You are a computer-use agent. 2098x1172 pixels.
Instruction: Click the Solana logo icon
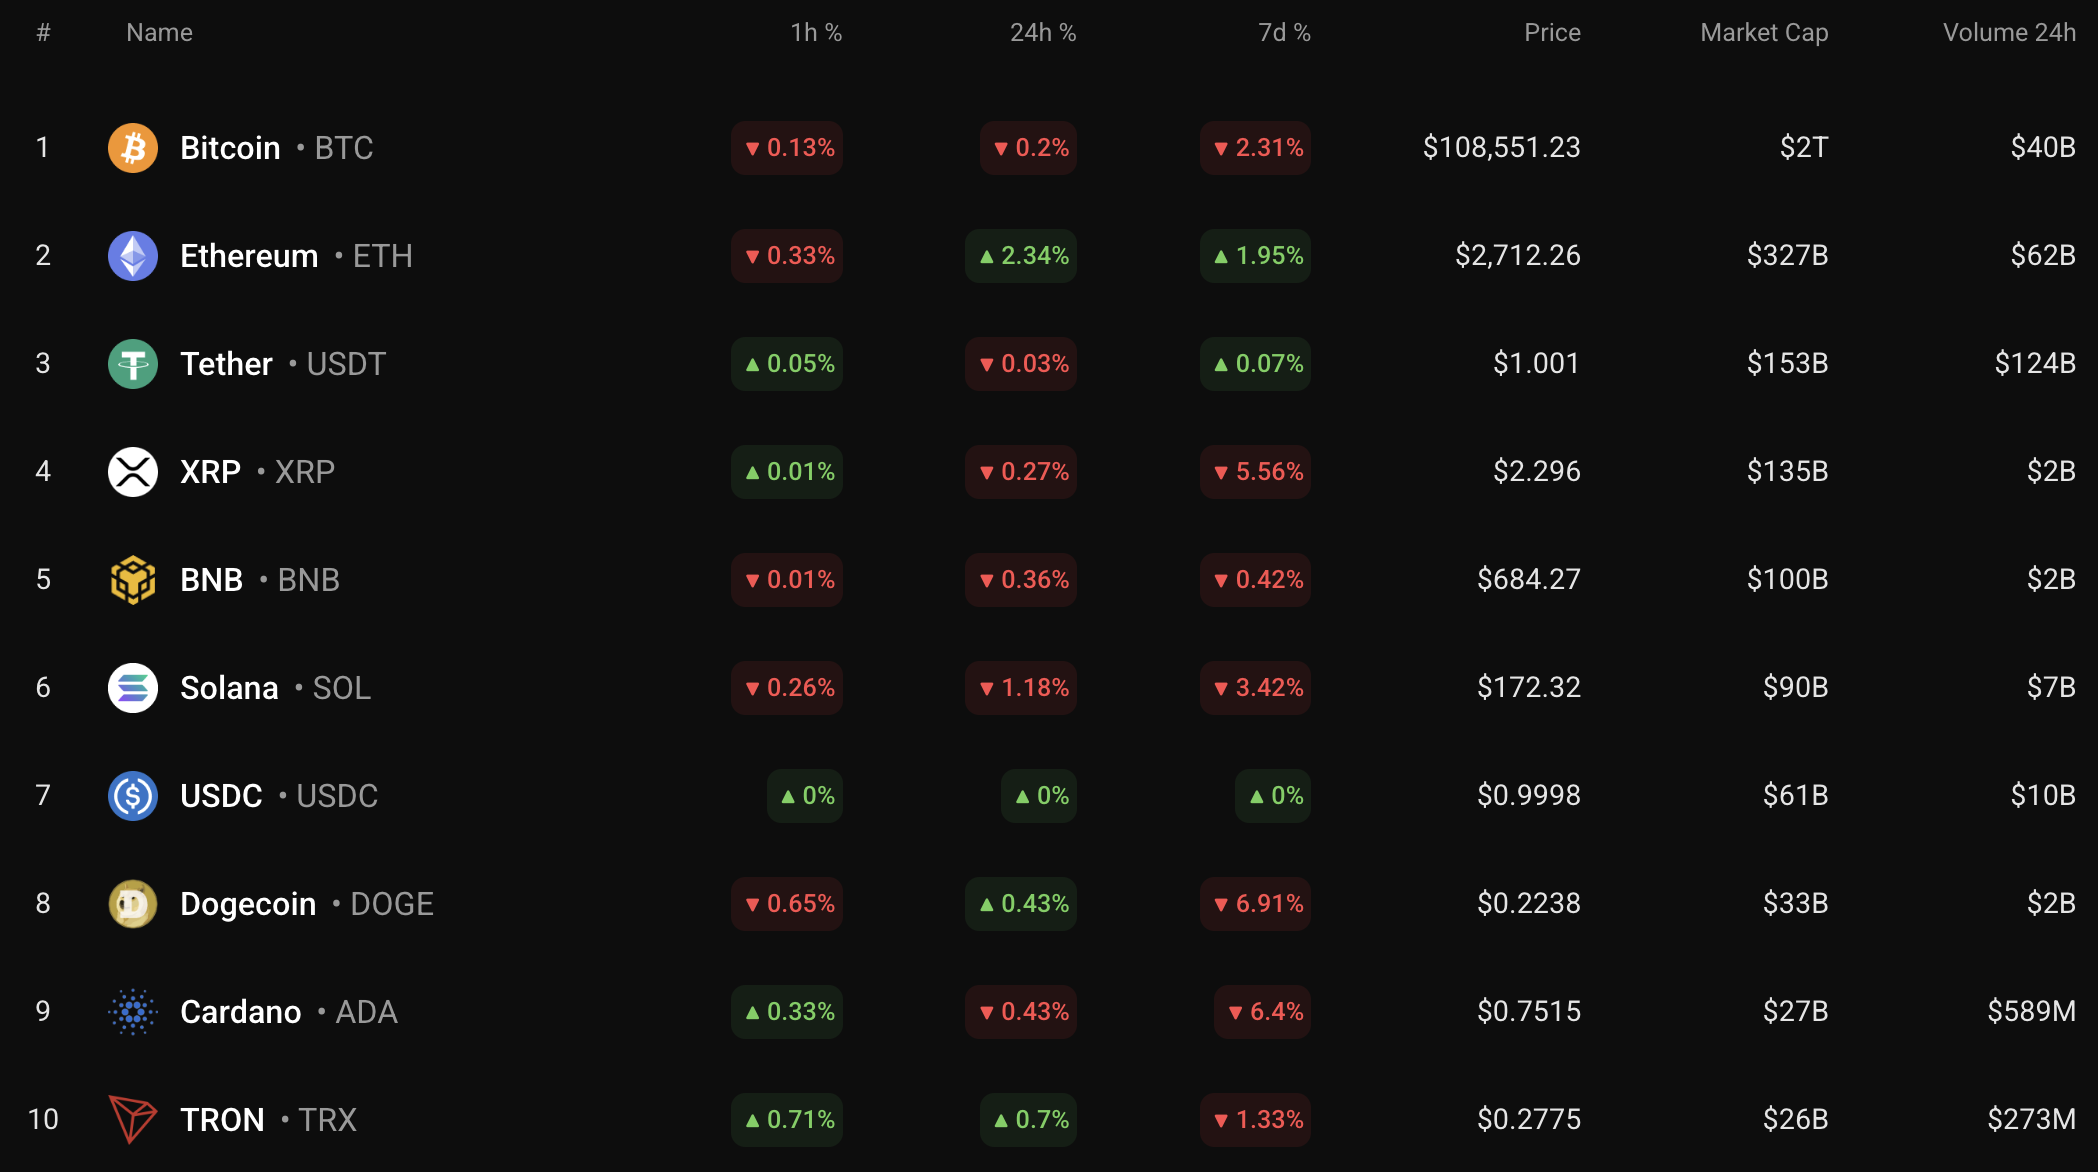pos(133,688)
